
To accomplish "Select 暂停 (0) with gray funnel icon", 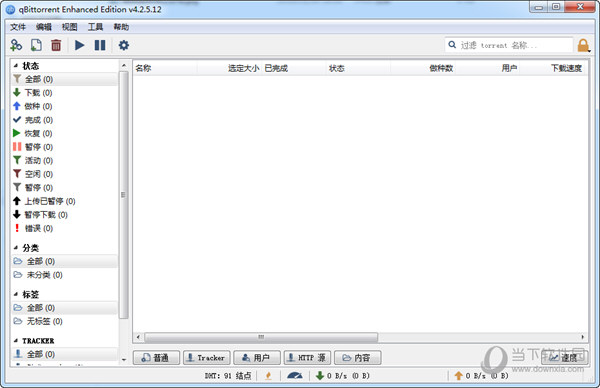I will [x=64, y=187].
